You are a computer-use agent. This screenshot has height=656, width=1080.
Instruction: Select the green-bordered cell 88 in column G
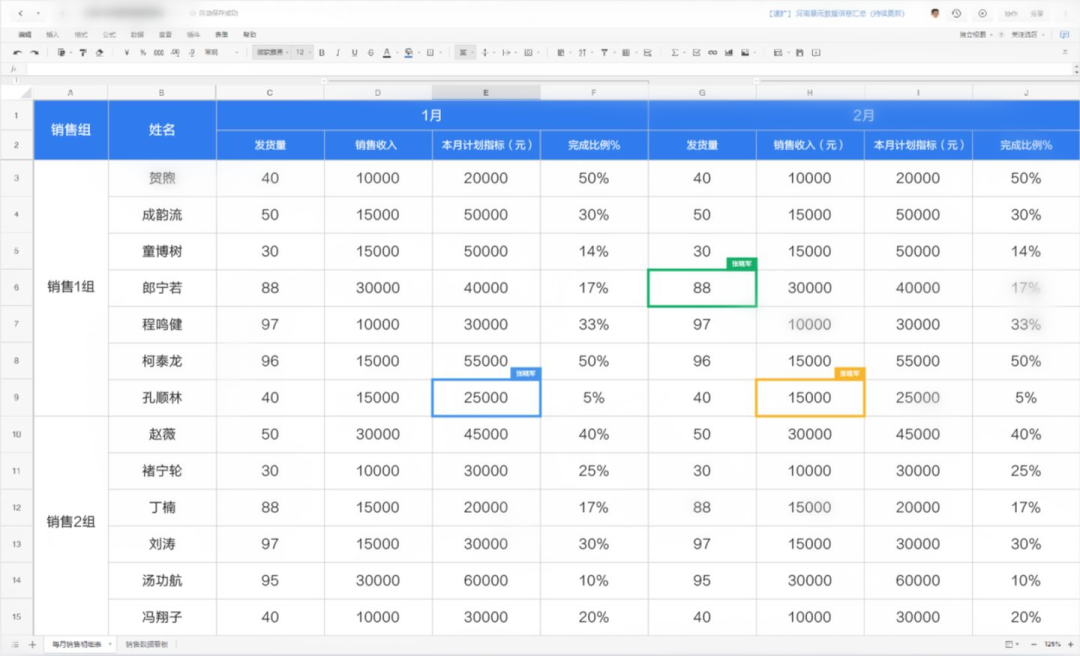click(x=702, y=288)
